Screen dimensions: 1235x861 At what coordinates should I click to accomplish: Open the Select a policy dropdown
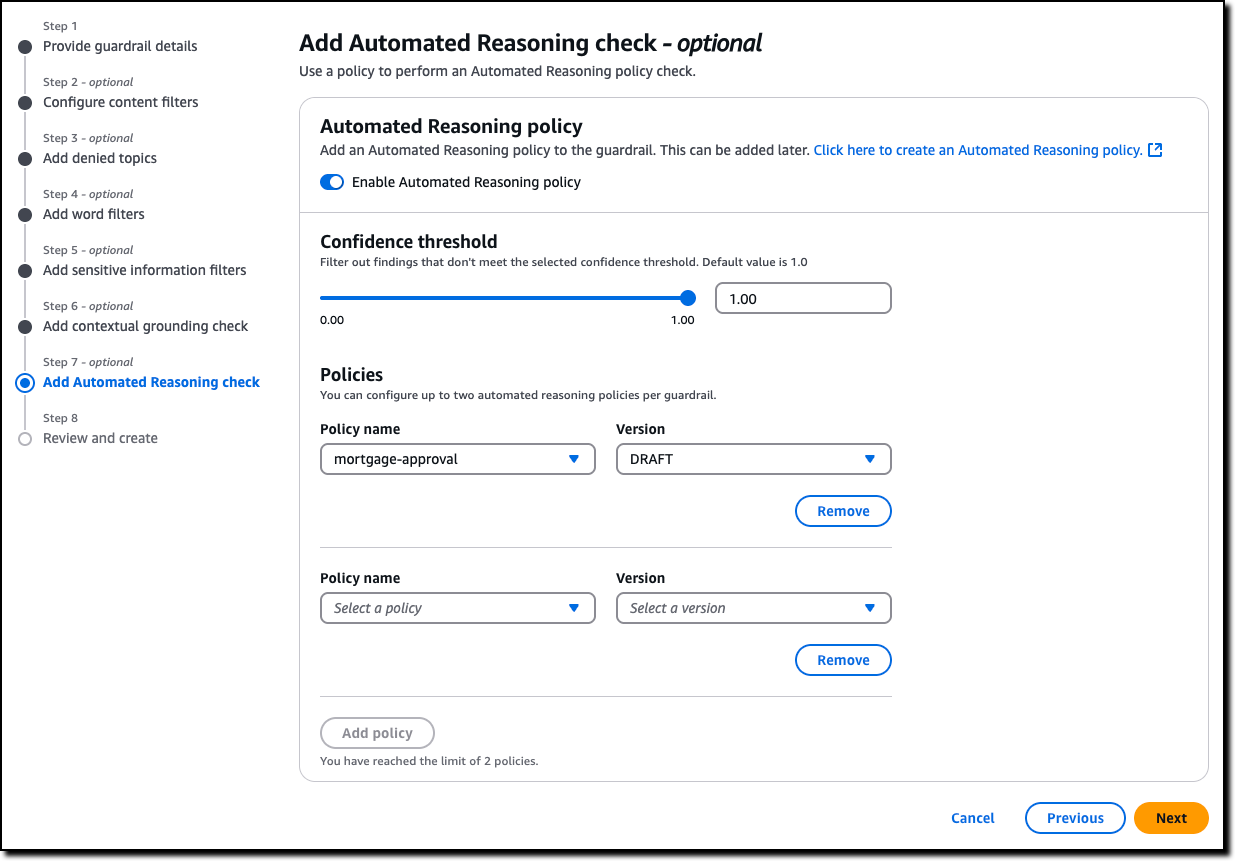(x=458, y=608)
